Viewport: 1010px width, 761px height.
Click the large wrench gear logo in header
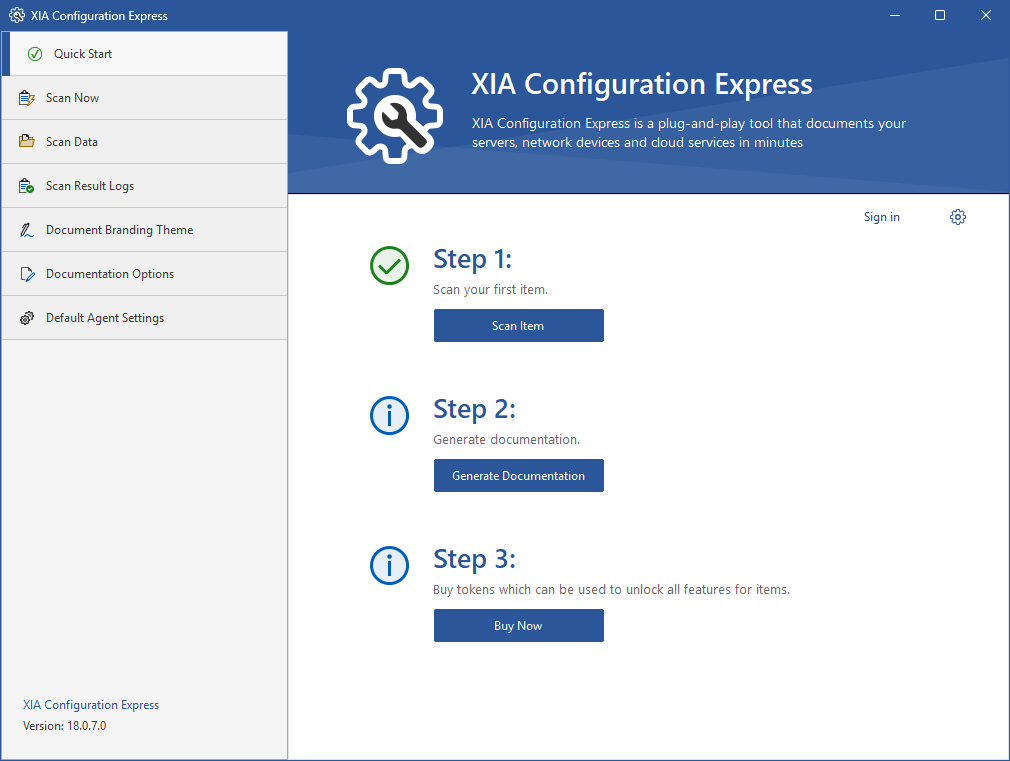click(394, 116)
